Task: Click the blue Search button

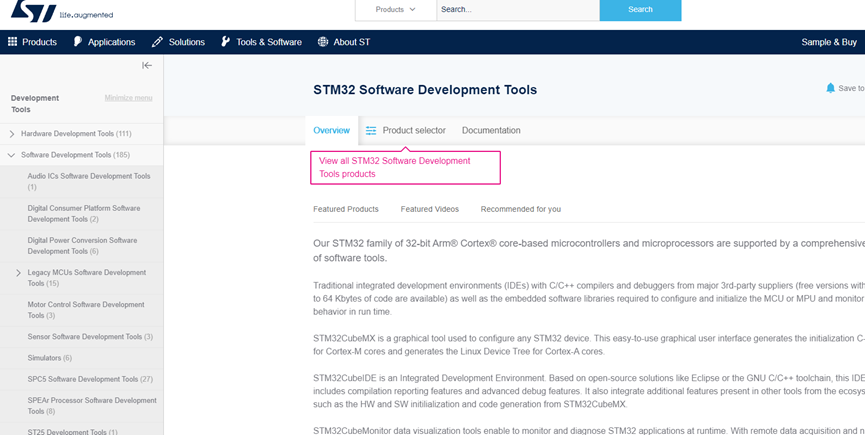Action: click(640, 9)
